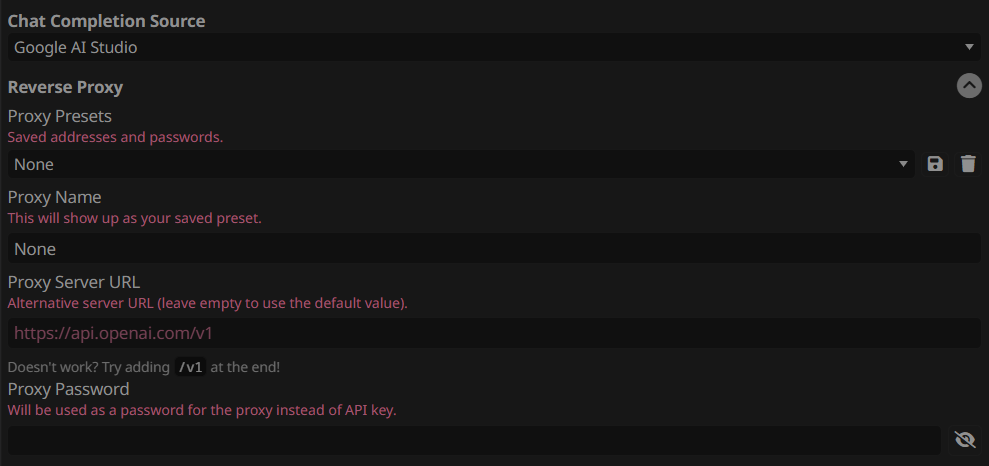Select the Proxy Password input box
The height and width of the screenshot is (466, 989).
474,440
